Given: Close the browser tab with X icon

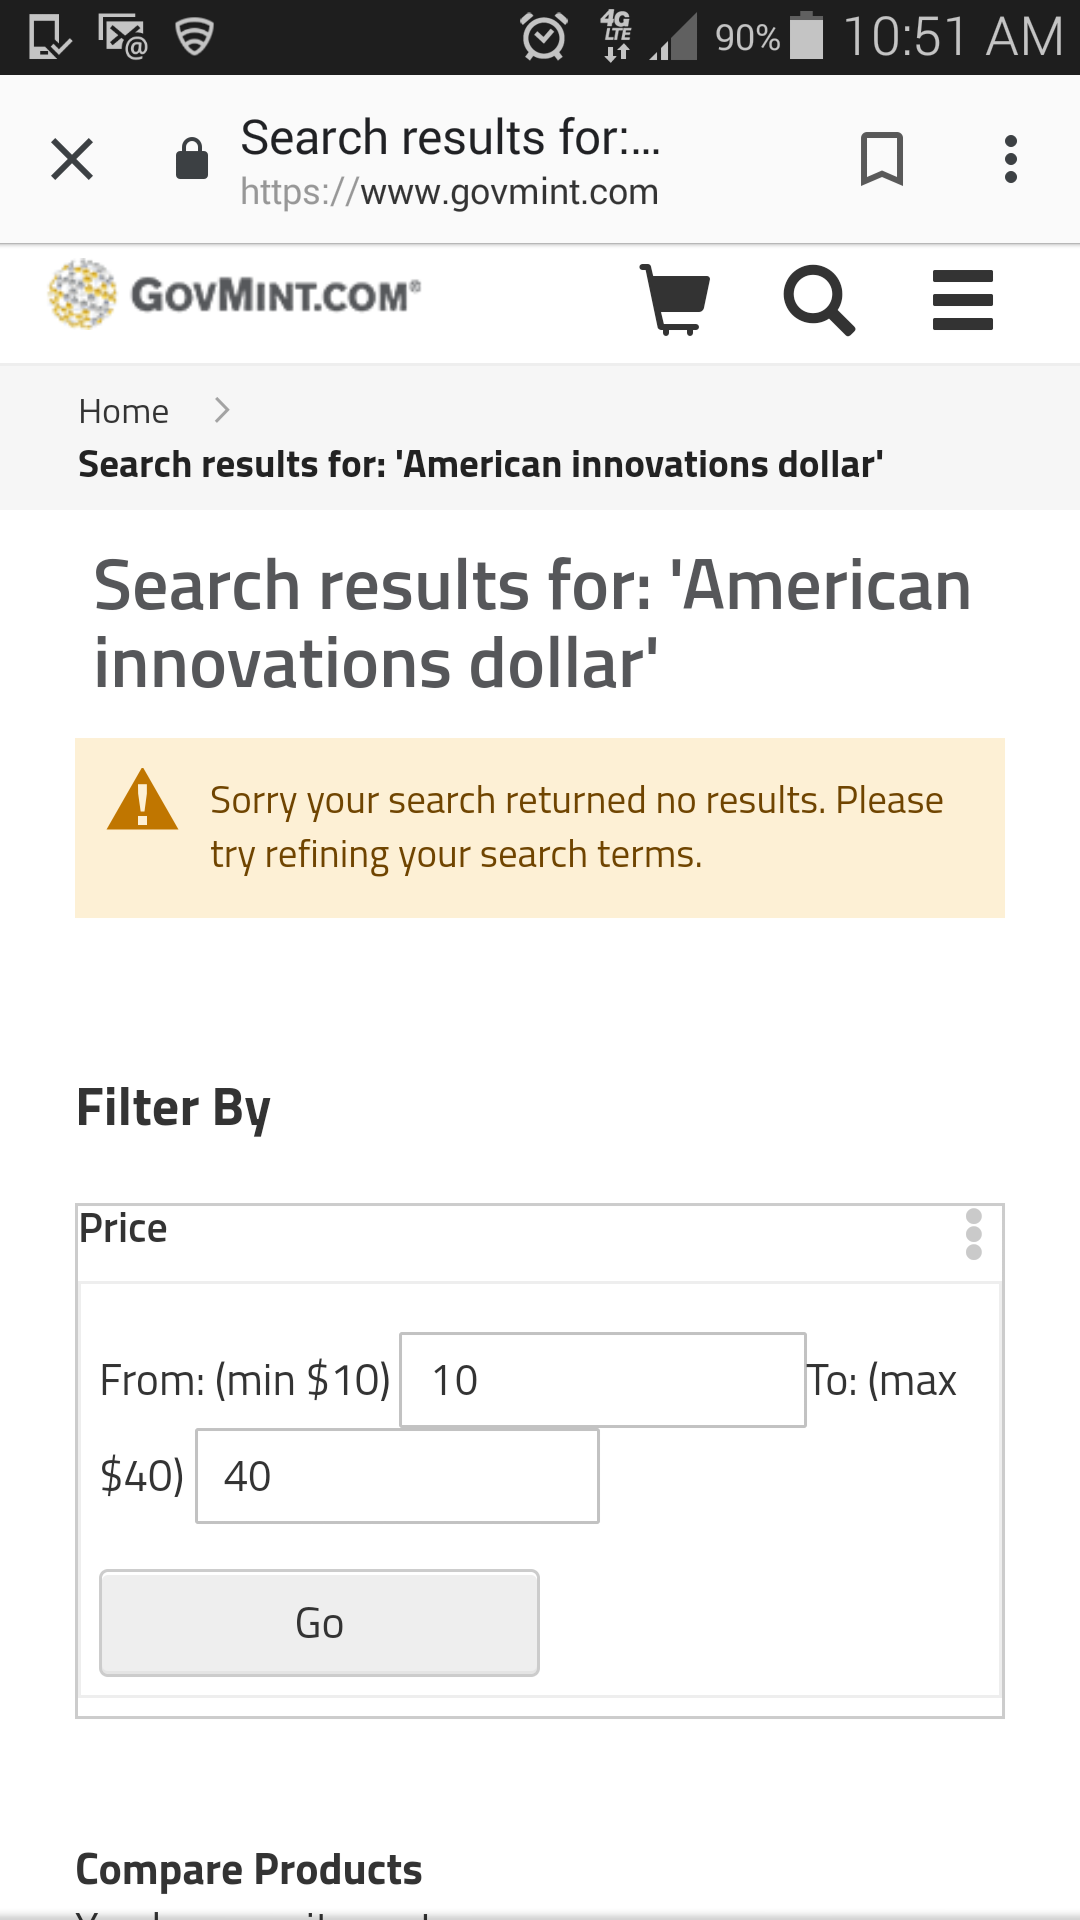Looking at the screenshot, I should pyautogui.click(x=72, y=159).
